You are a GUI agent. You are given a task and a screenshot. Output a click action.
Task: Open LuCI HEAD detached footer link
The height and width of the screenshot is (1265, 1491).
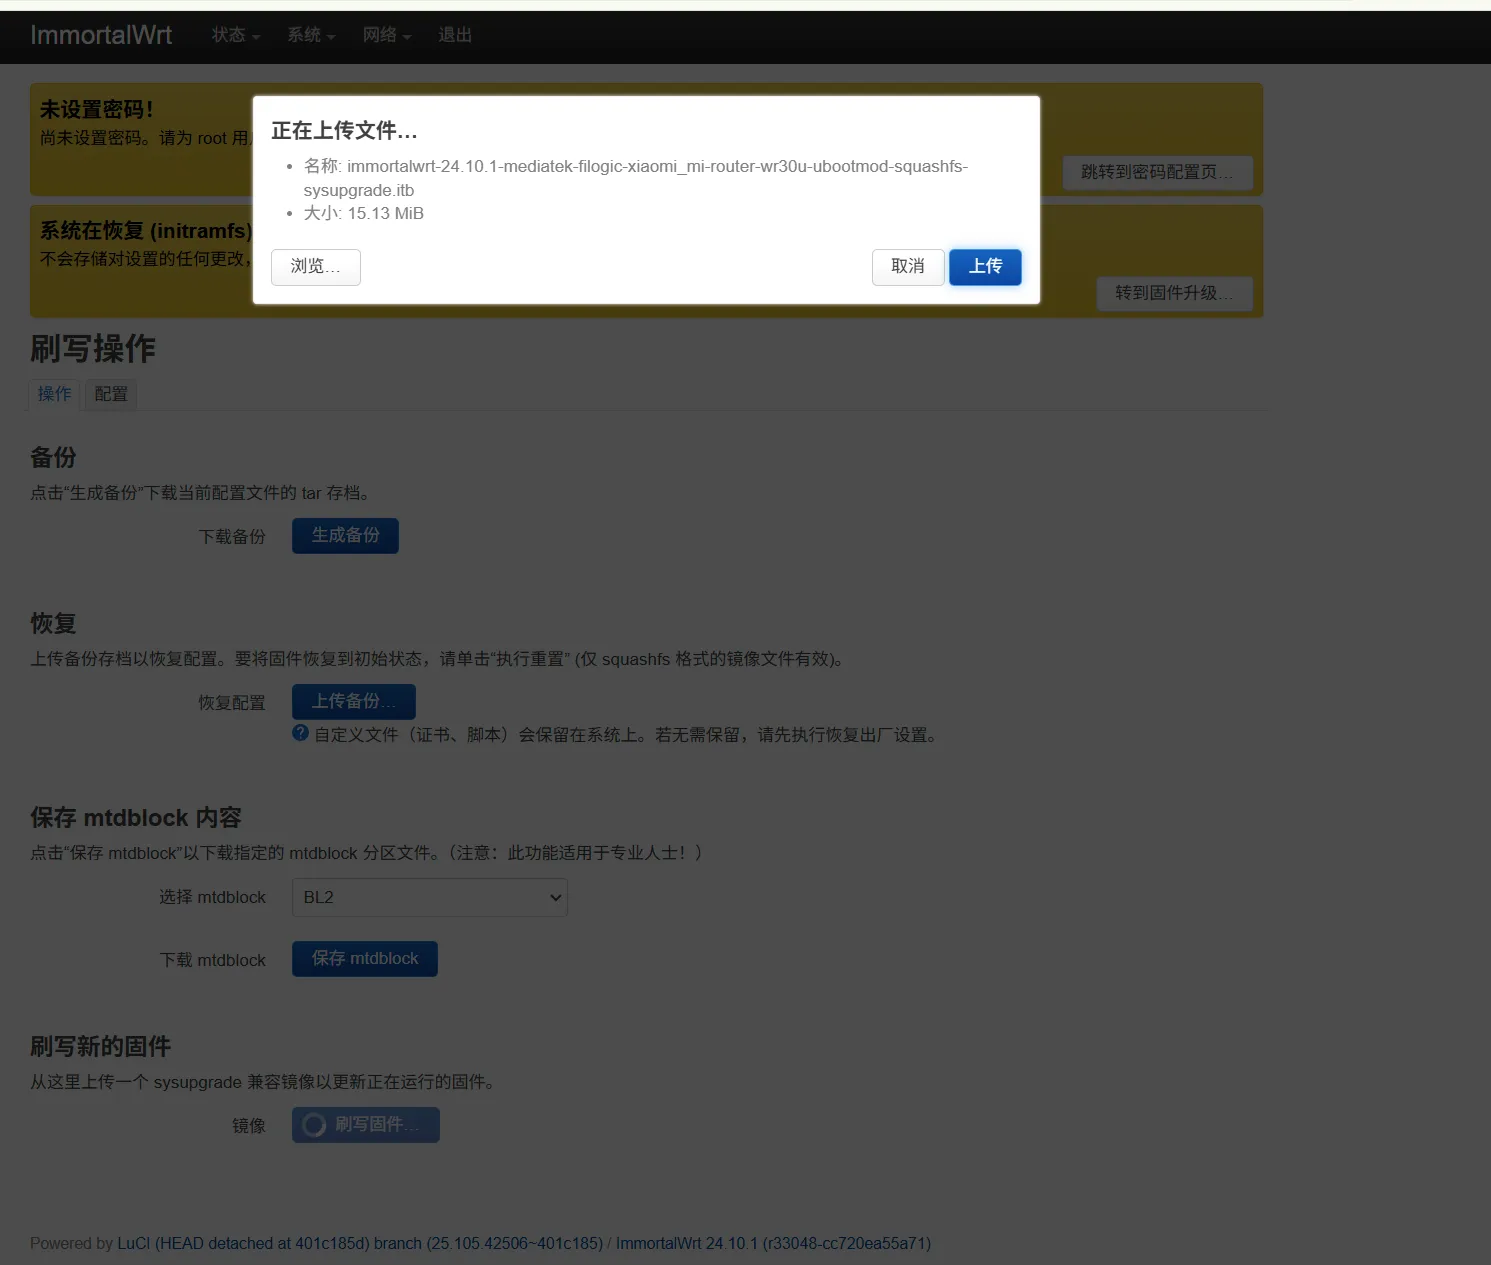(x=360, y=1244)
